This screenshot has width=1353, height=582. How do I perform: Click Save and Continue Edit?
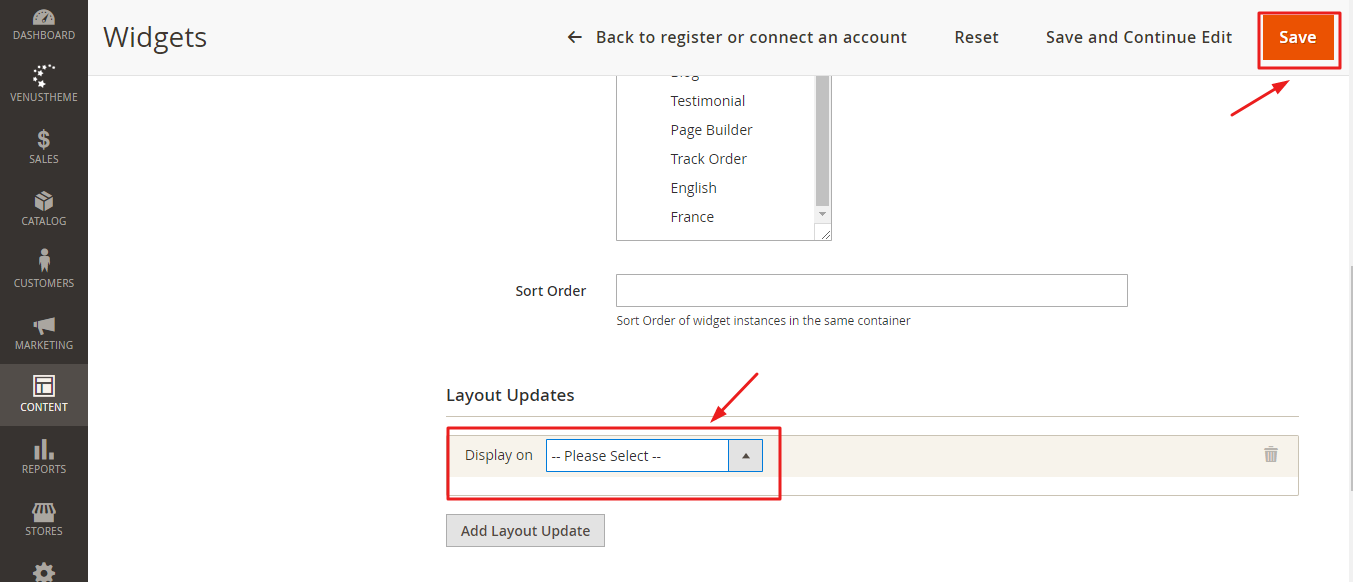click(1139, 37)
